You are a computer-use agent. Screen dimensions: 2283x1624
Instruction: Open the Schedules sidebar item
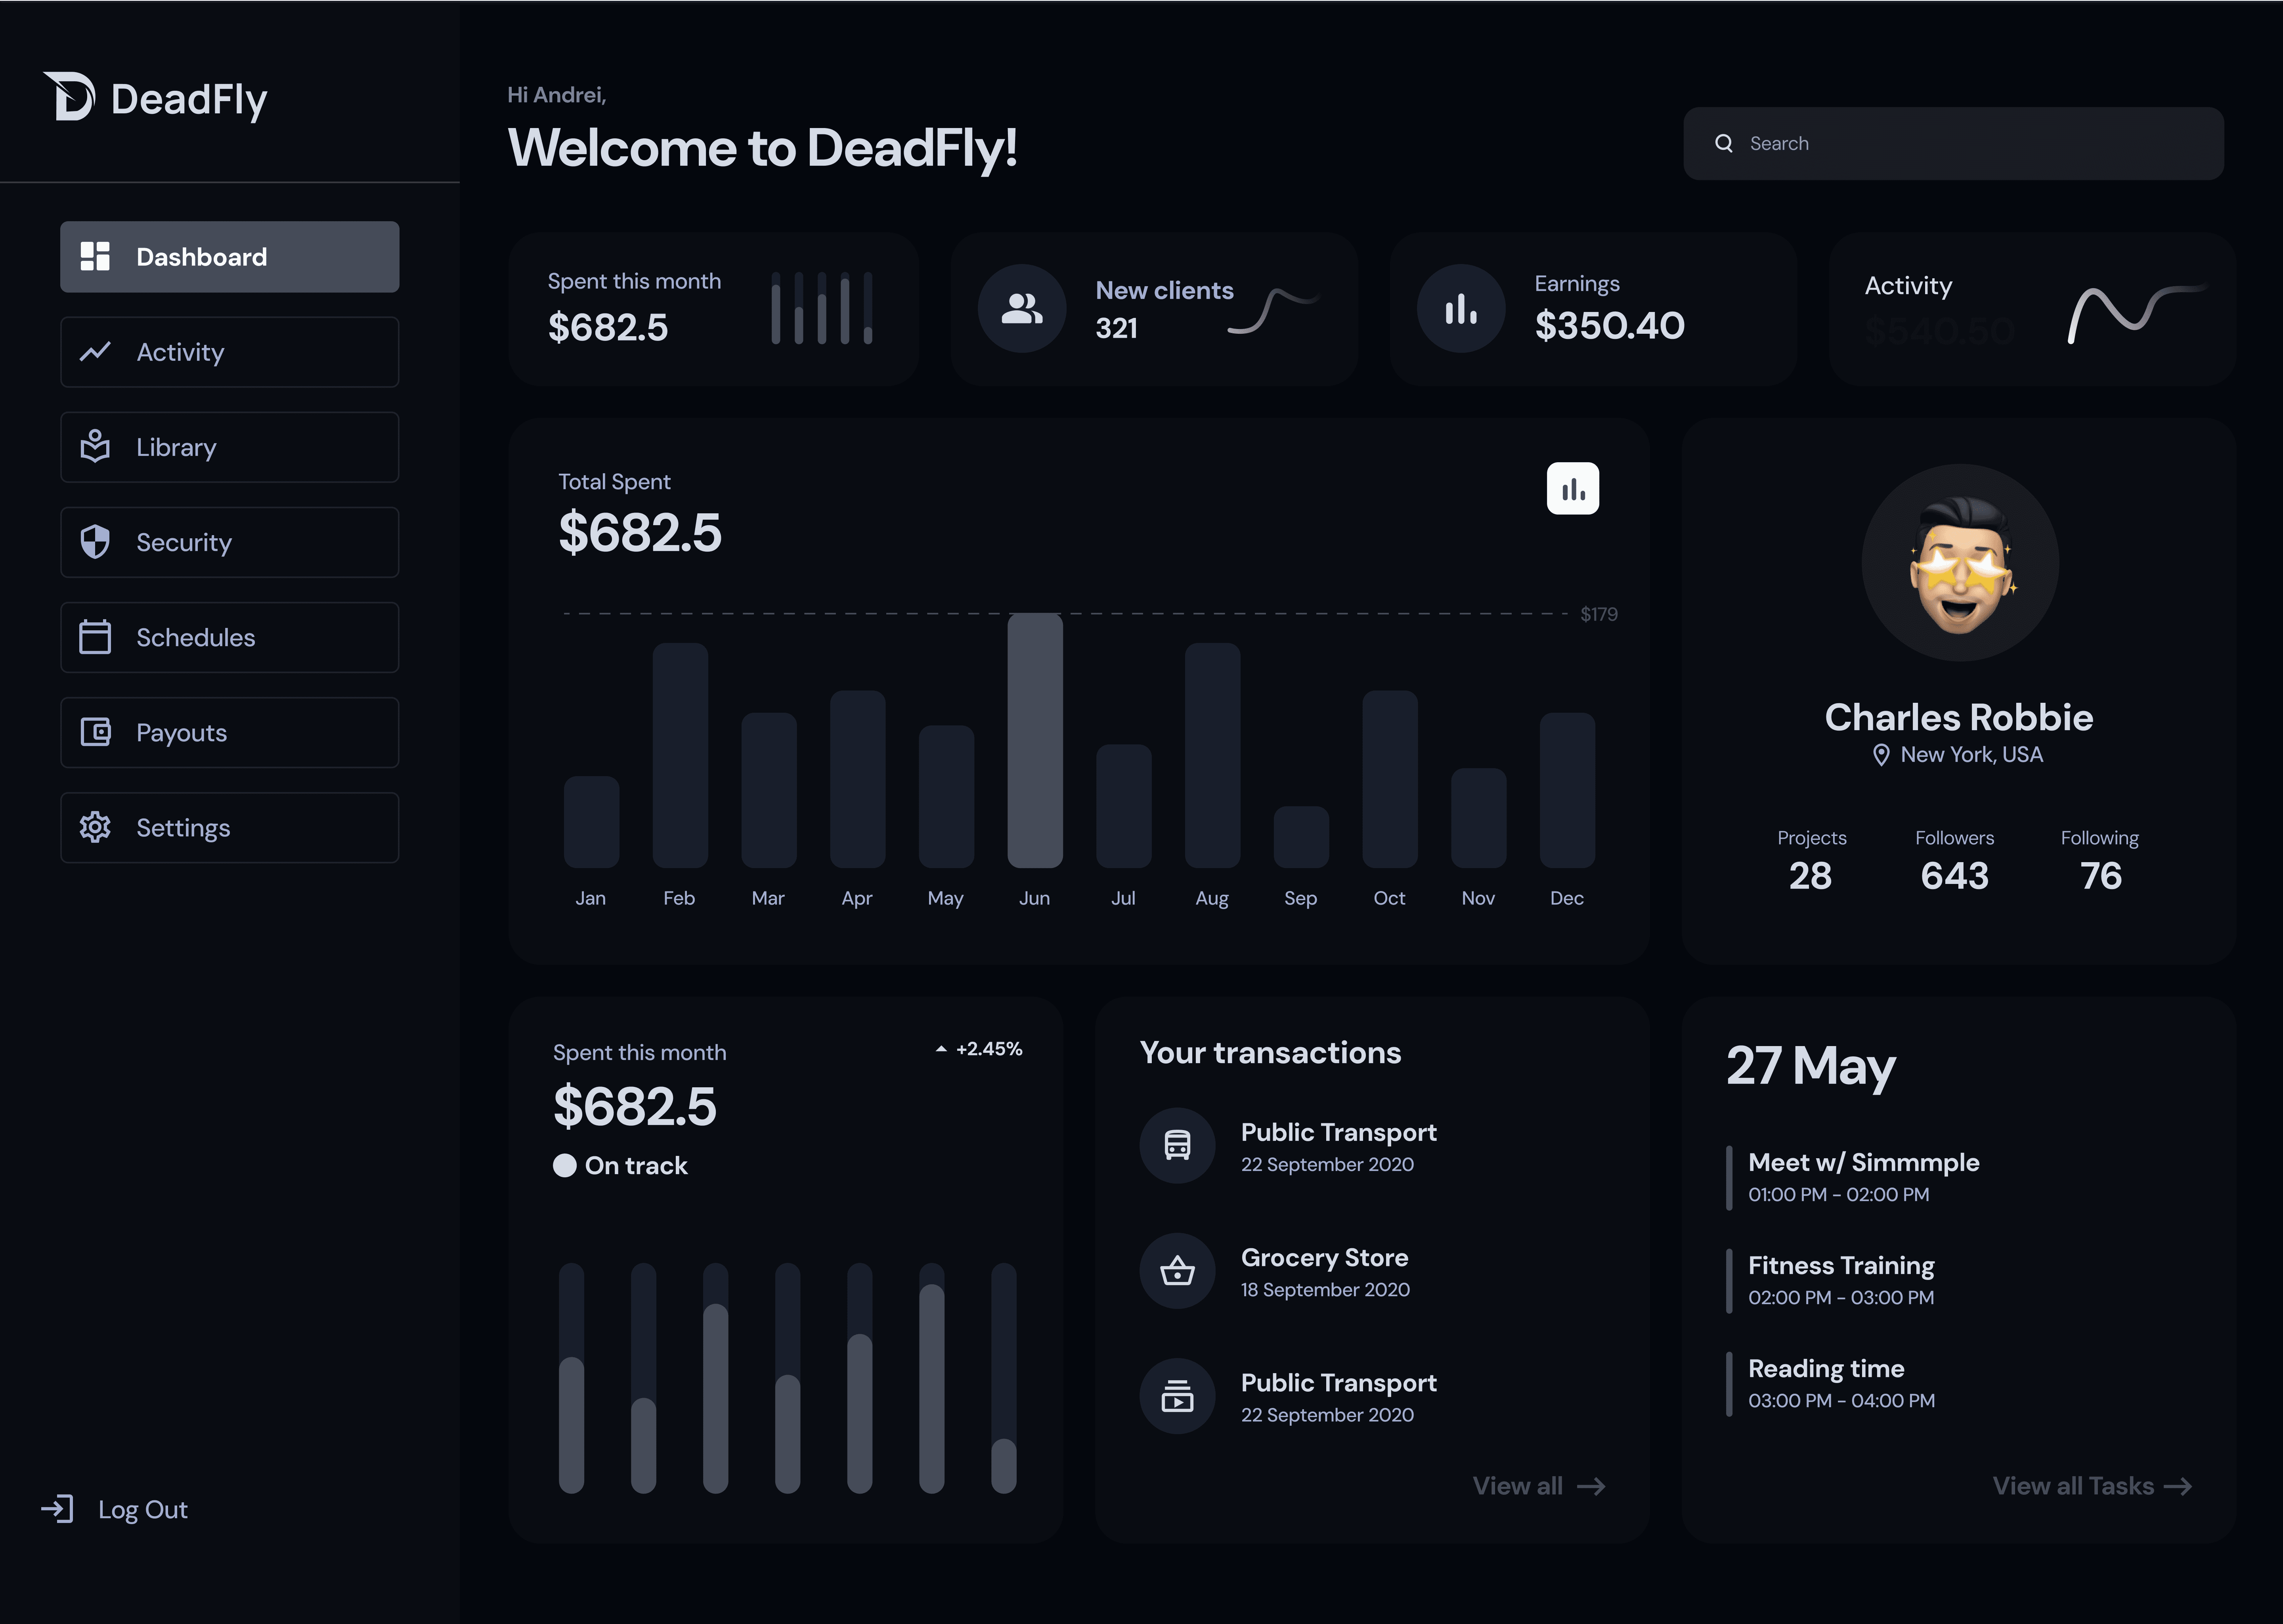230,637
